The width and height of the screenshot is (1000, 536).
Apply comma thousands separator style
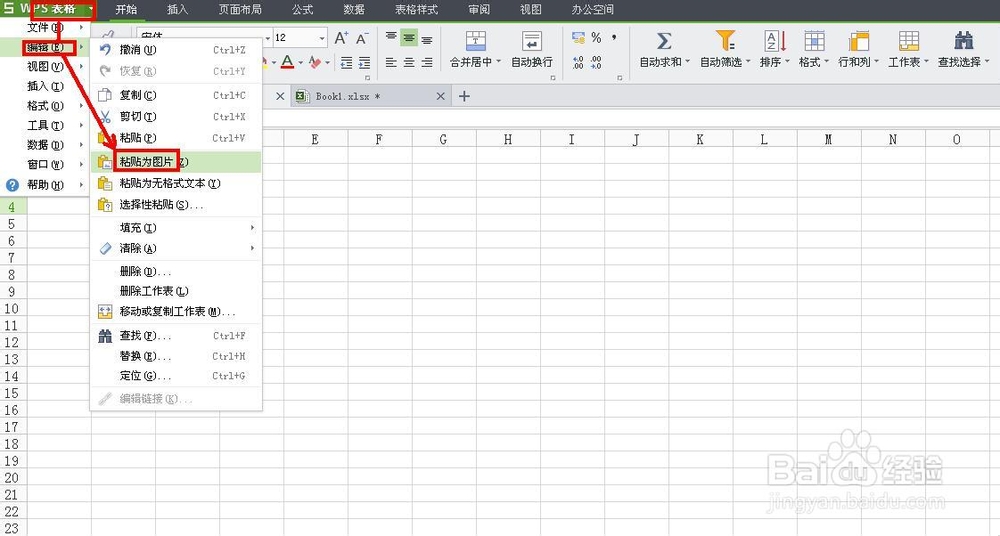point(614,38)
